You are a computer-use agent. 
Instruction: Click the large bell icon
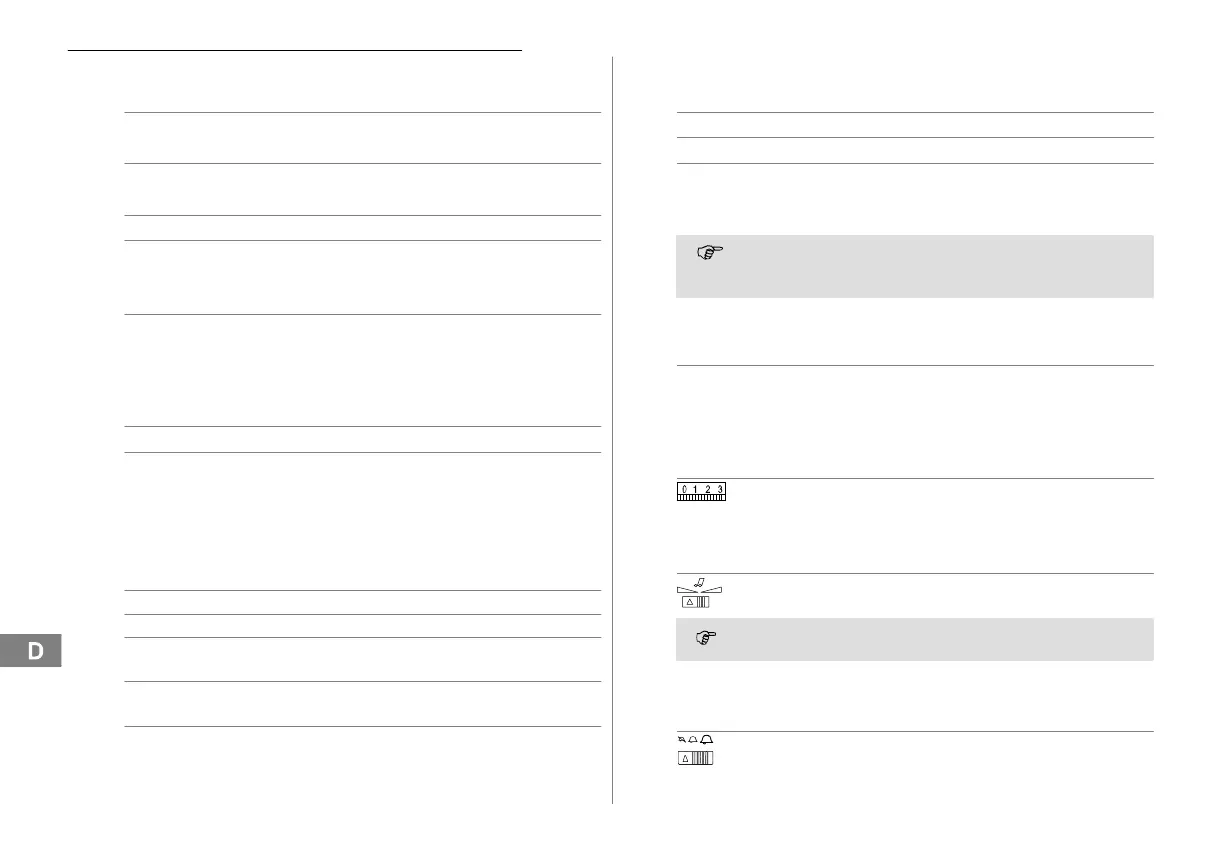click(x=707, y=739)
